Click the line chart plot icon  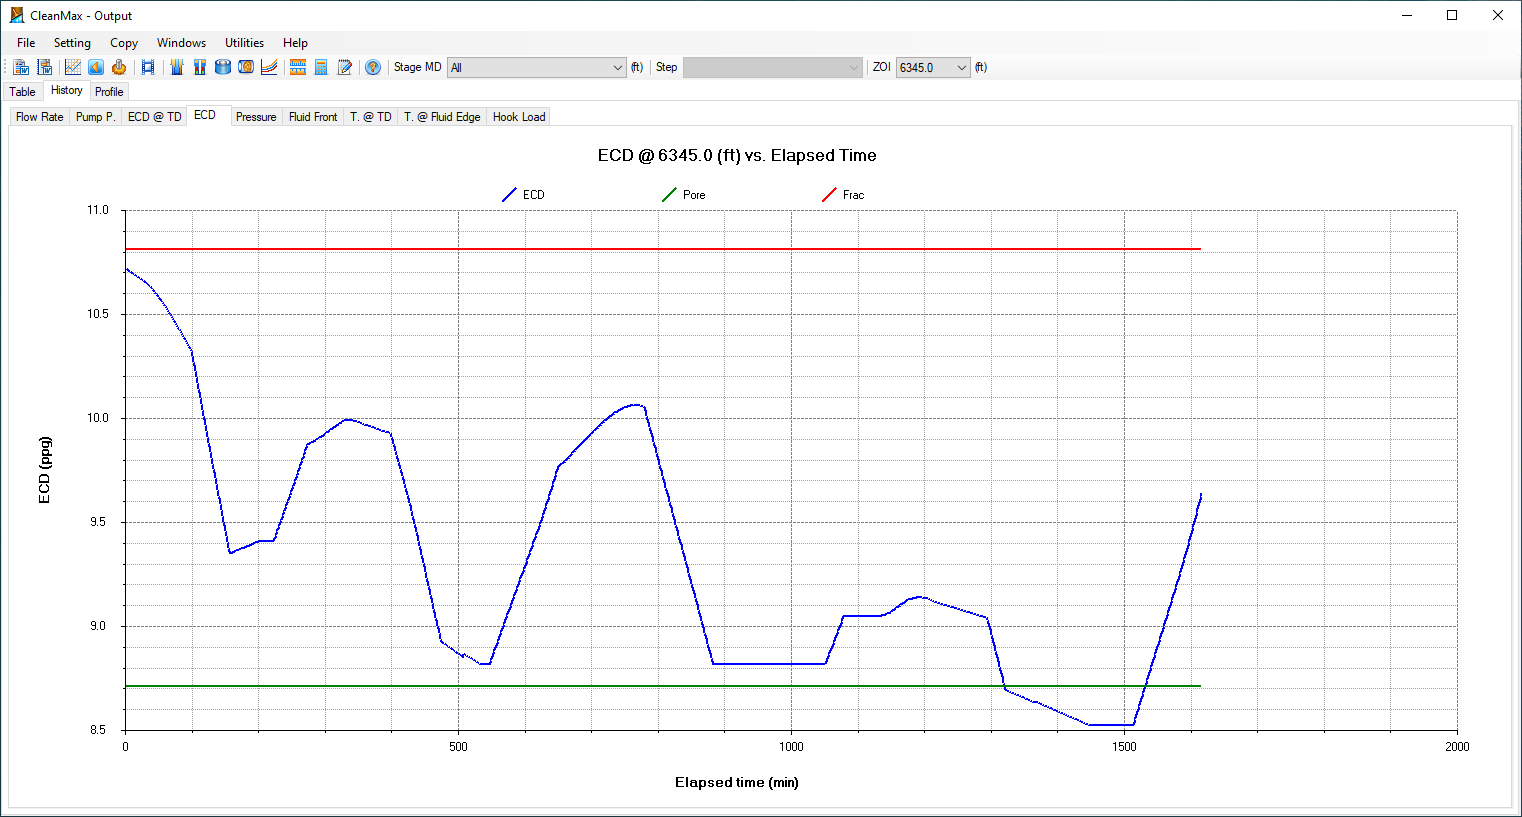[73, 67]
